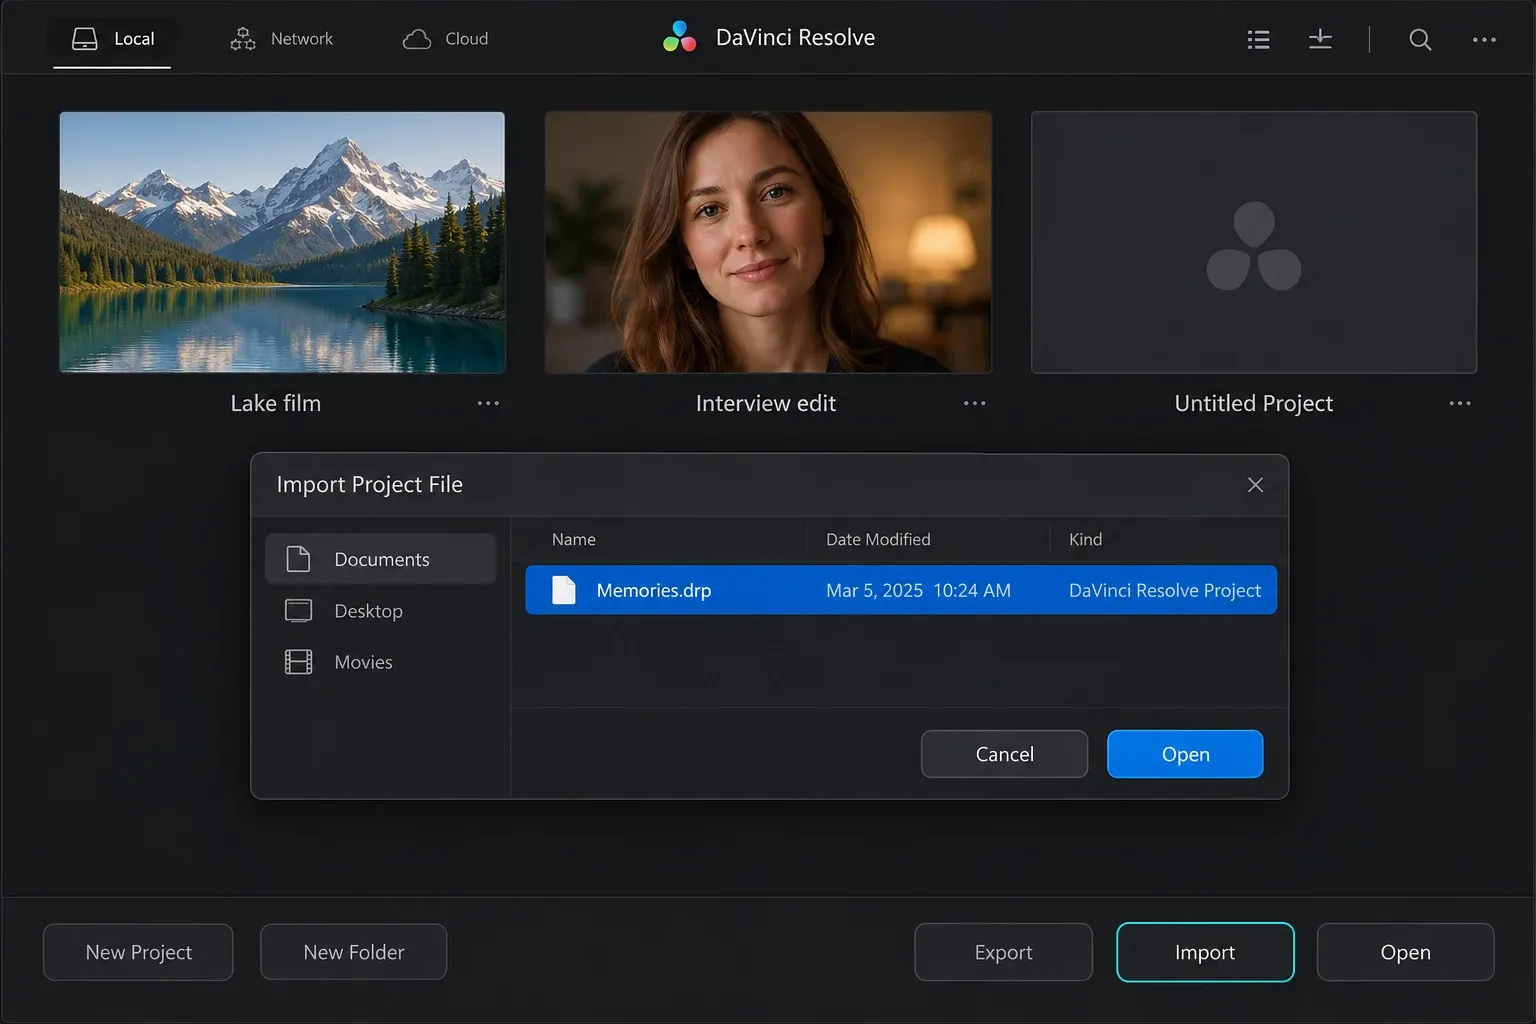Click the Interview edit project title
Viewport: 1536px width, 1024px height.
[x=766, y=403]
